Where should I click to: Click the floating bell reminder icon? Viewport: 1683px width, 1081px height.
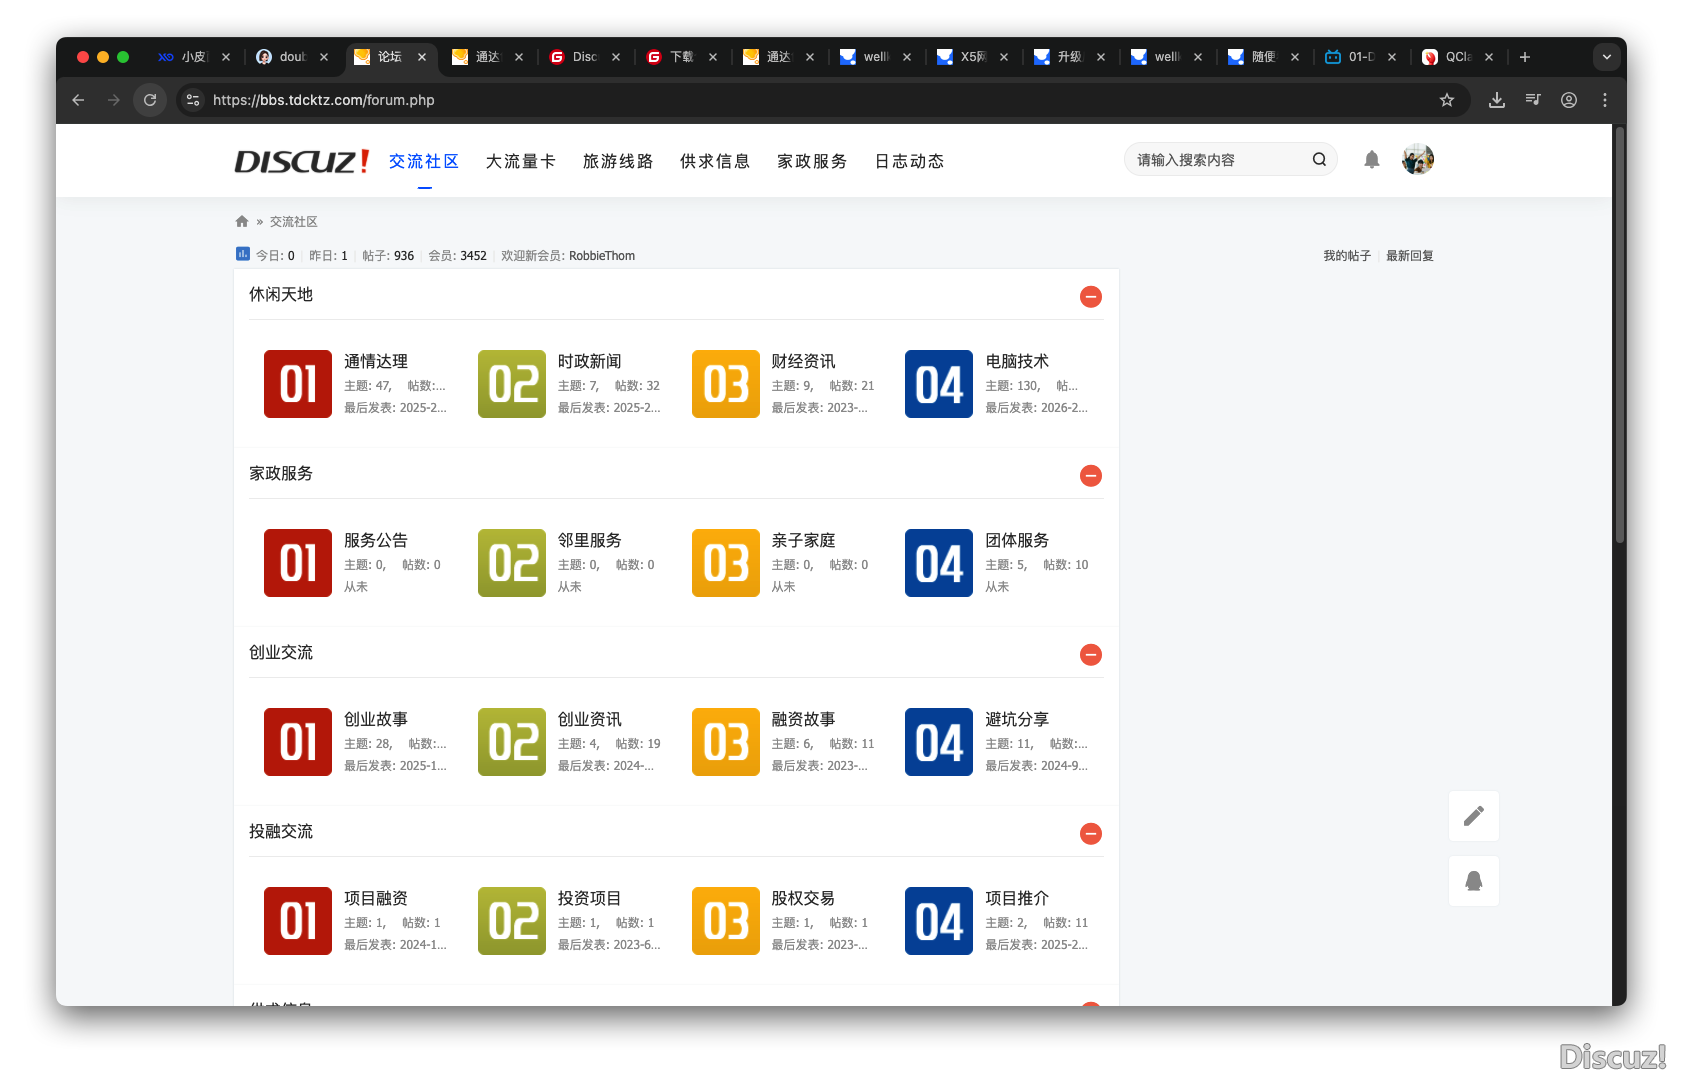coord(1473,881)
